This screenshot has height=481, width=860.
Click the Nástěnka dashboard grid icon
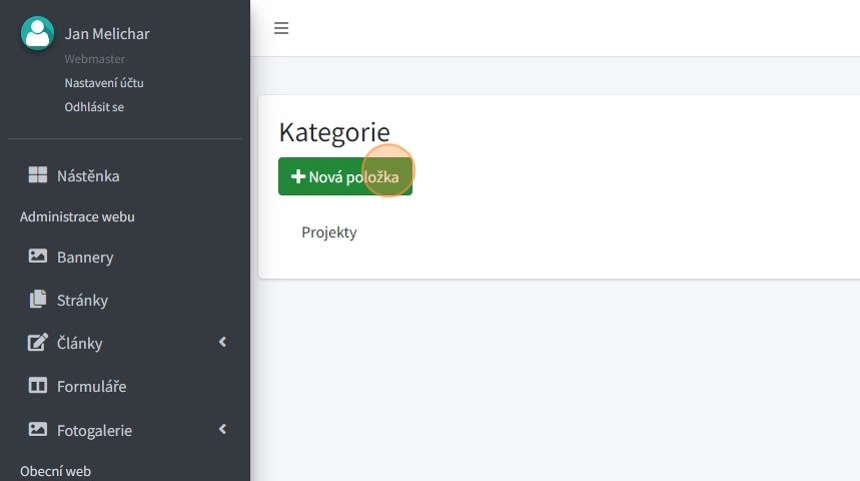point(37,176)
